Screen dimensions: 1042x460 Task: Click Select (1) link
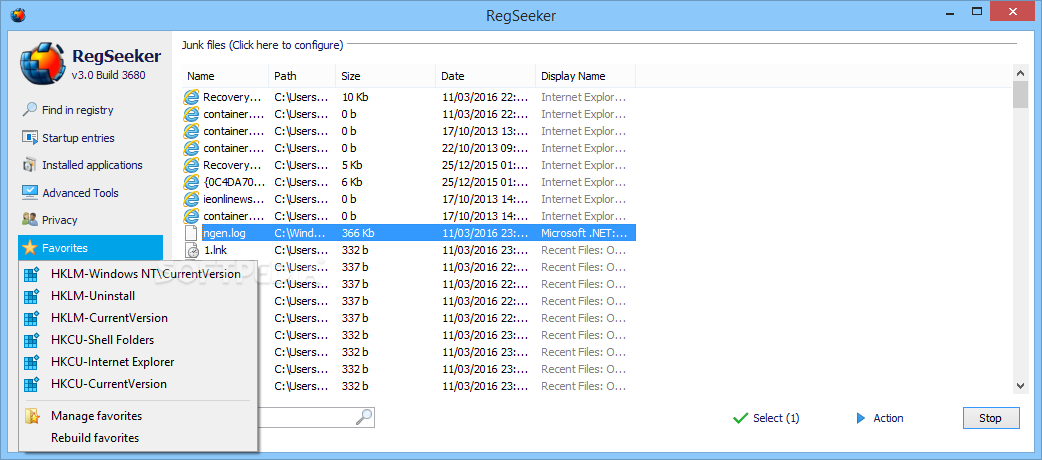tap(776, 418)
